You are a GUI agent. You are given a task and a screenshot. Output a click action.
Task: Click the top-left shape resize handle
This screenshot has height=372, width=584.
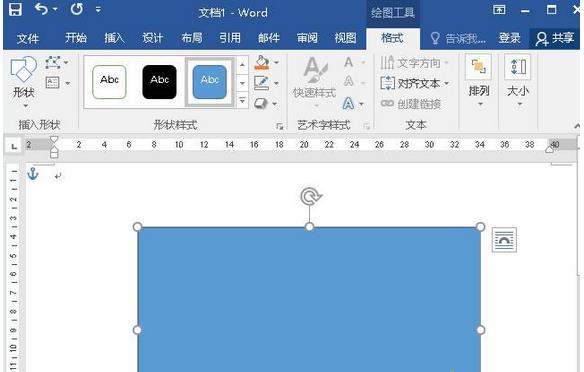pyautogui.click(x=137, y=227)
